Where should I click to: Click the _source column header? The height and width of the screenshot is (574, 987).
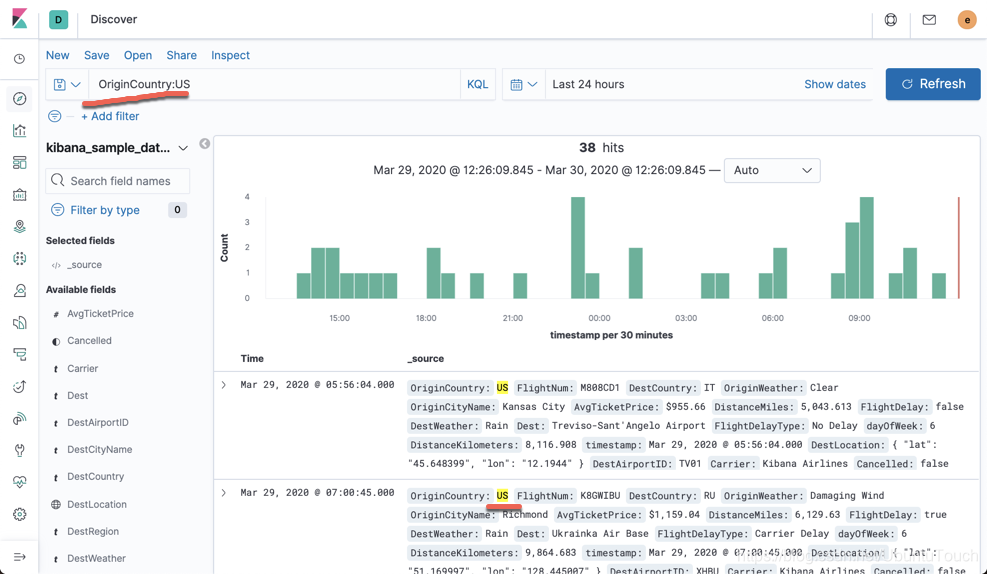[x=426, y=359]
